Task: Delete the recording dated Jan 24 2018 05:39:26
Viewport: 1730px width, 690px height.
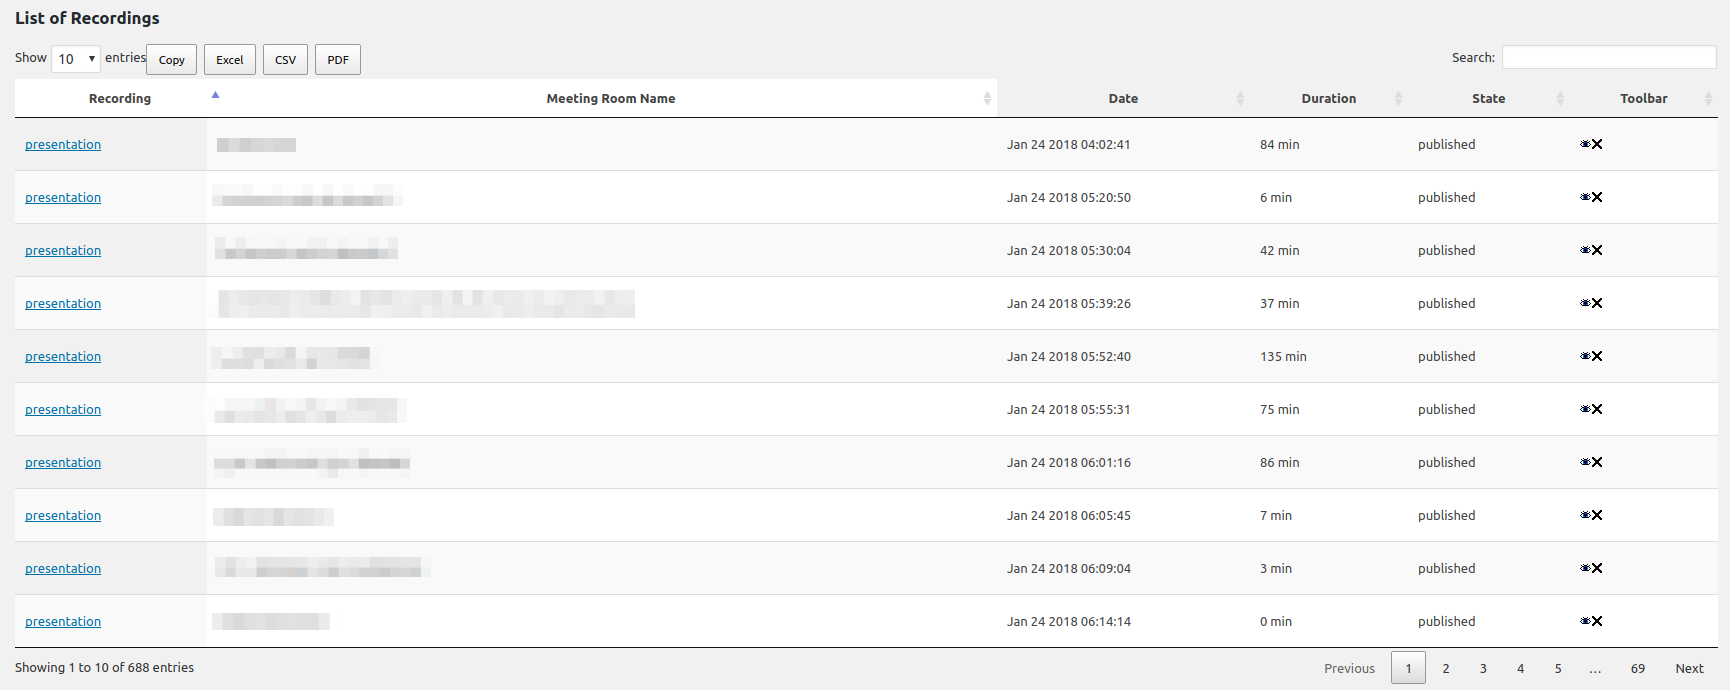Action: (1597, 303)
